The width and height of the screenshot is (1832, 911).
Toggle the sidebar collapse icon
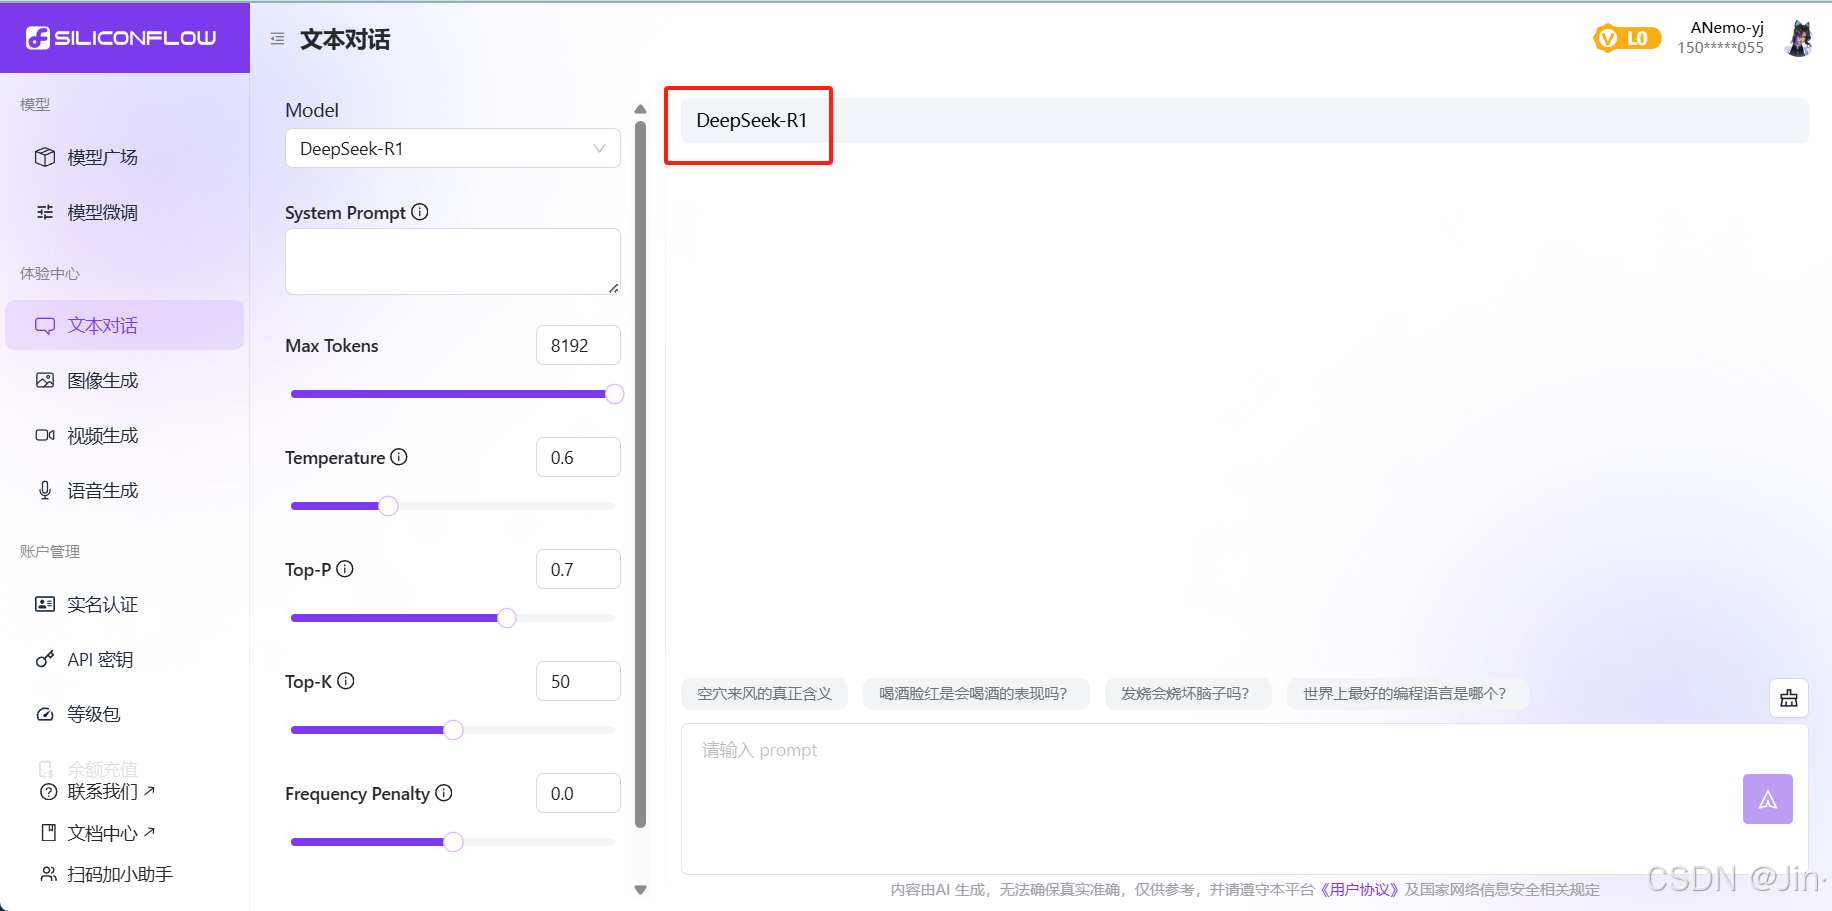coord(277,39)
